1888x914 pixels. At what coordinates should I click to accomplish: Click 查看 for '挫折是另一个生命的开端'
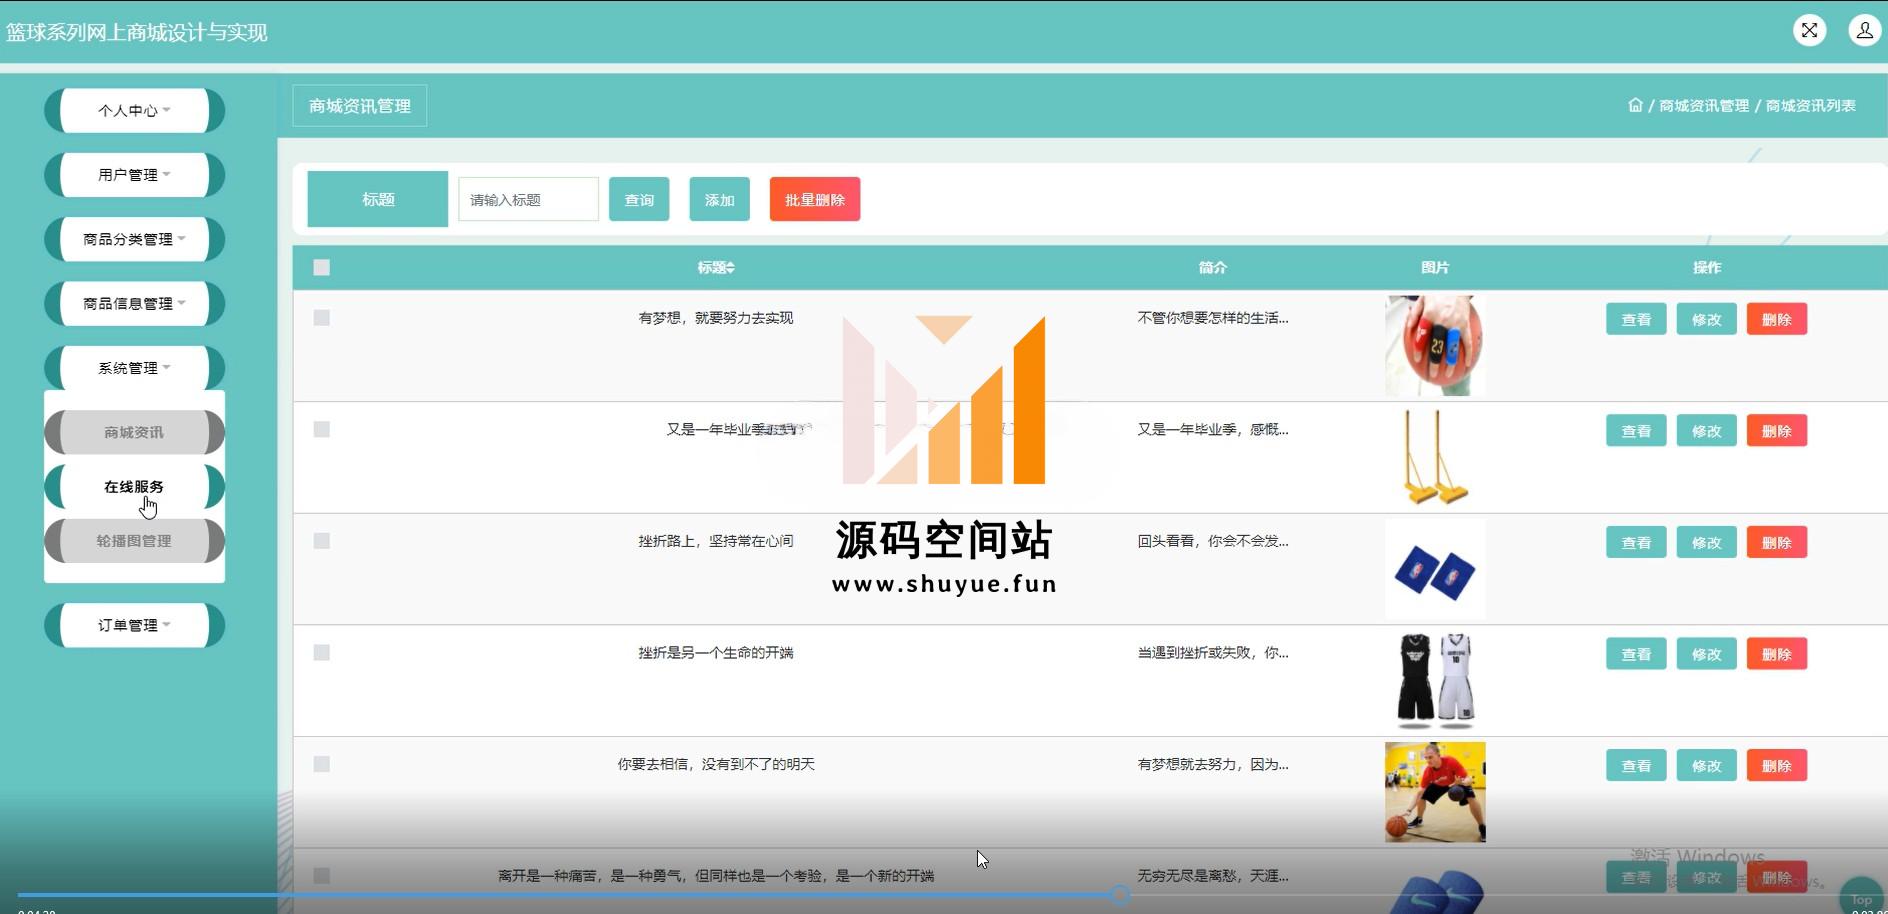coord(1636,654)
